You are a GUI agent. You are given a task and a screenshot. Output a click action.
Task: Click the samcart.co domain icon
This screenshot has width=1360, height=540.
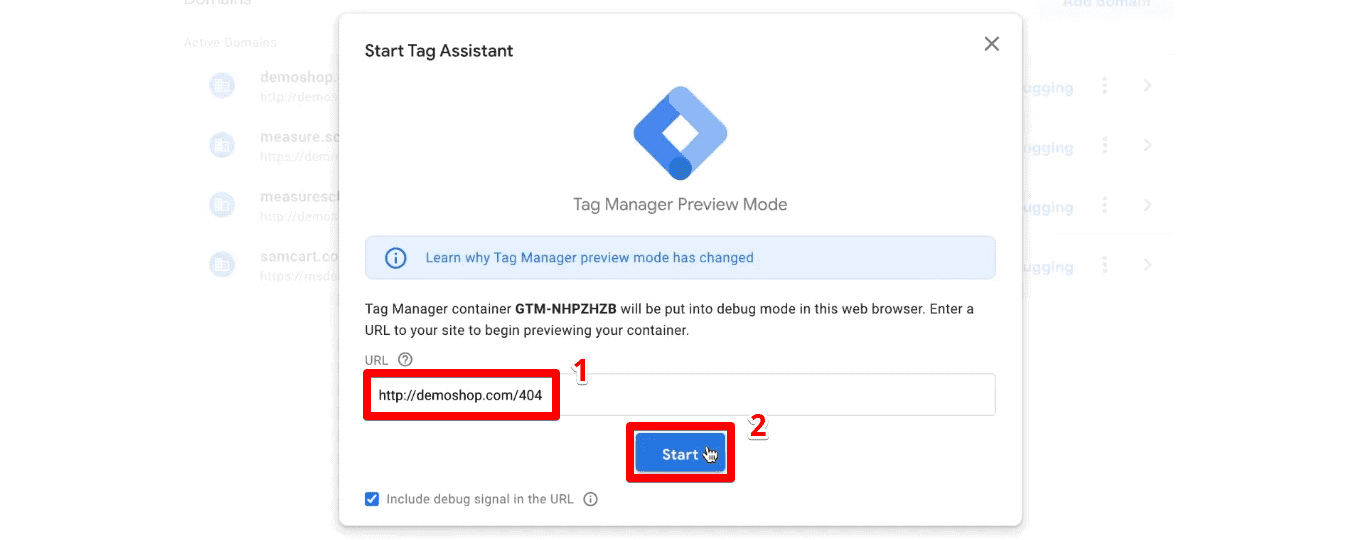(x=221, y=265)
